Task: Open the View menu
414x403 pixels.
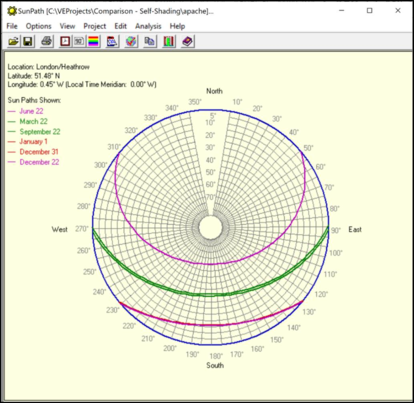Action: (x=67, y=26)
